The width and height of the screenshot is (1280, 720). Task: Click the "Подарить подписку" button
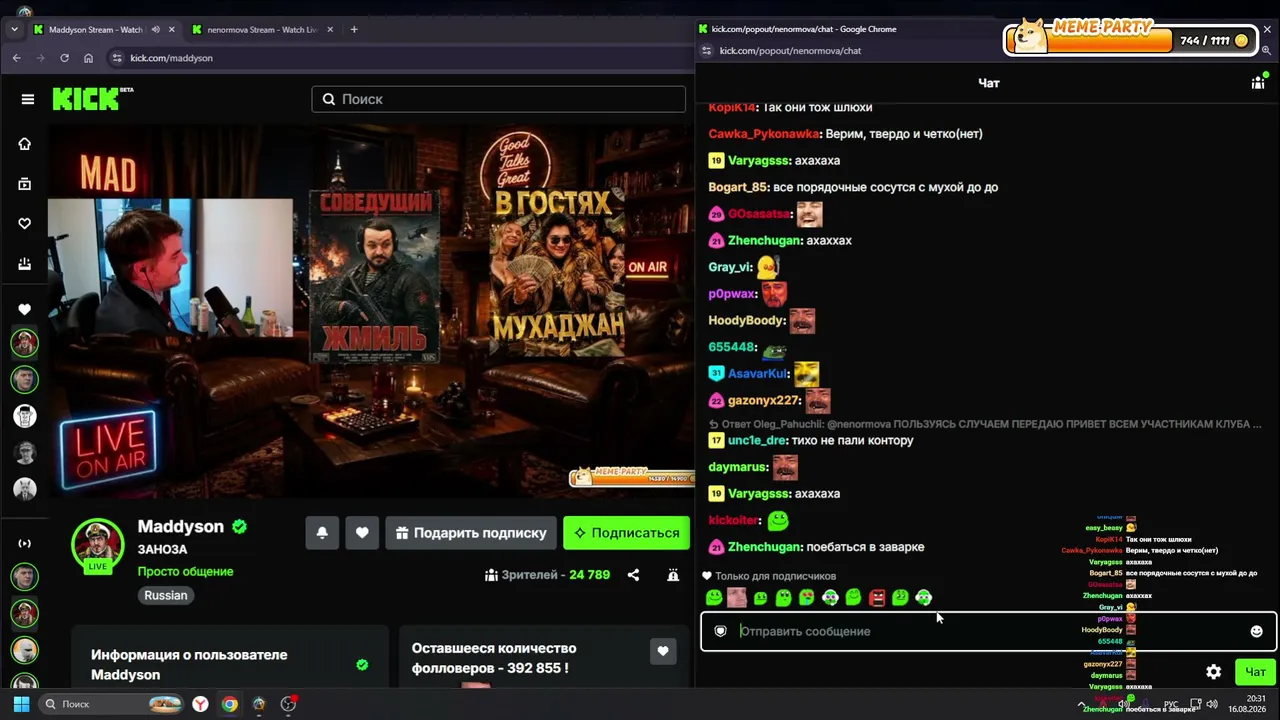469,533
